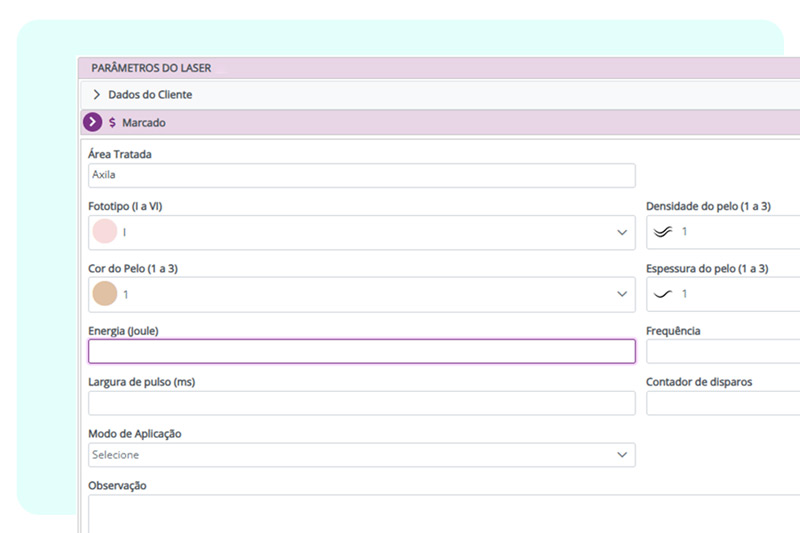800x533 pixels.
Task: Click the chevron icon before Dados do Cliente
Action: [96, 94]
